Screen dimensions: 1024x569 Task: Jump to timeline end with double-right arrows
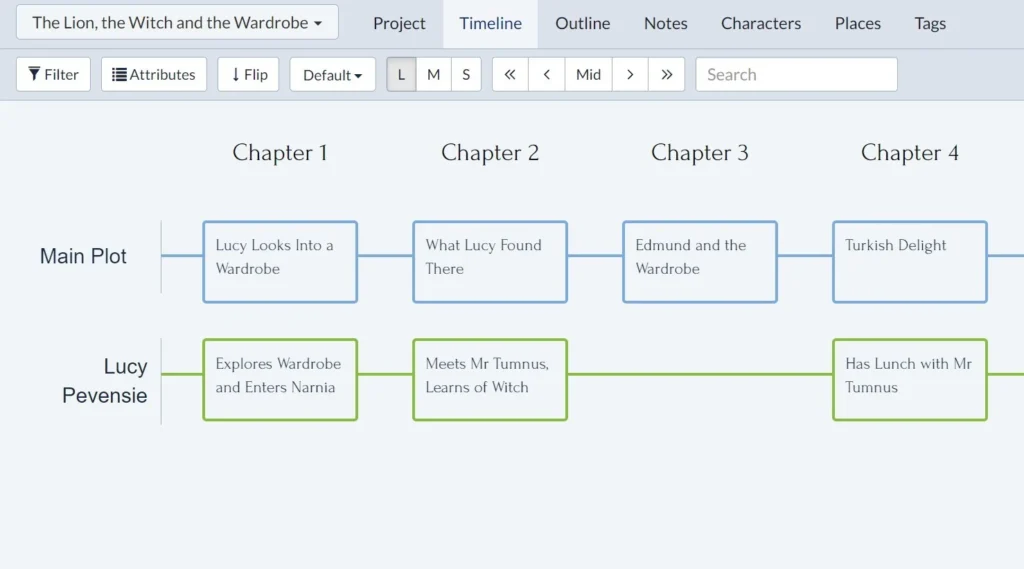pos(666,74)
